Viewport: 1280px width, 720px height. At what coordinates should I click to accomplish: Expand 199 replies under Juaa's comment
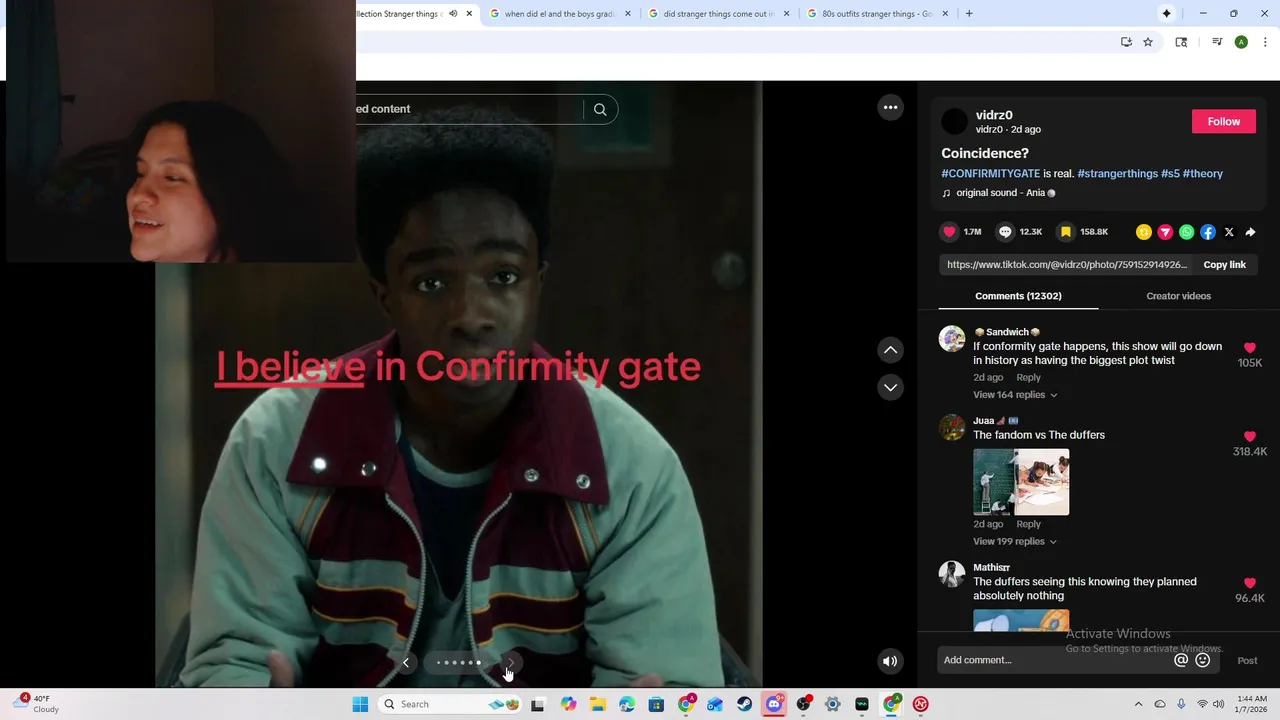tap(1015, 542)
